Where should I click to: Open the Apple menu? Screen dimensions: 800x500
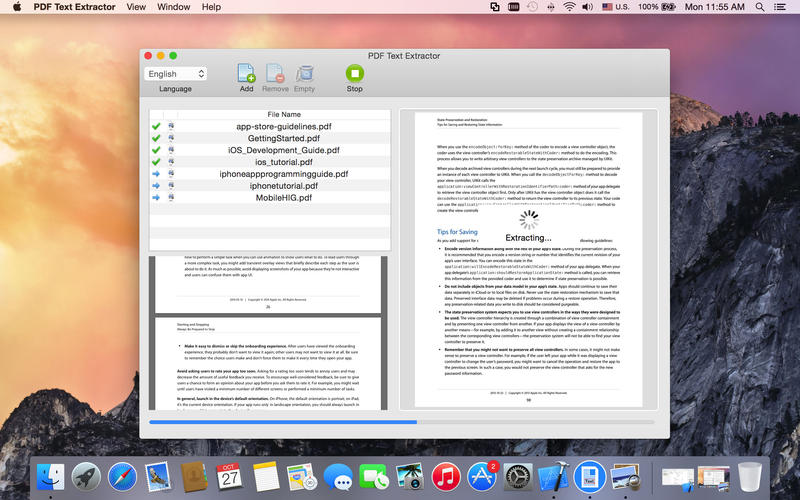tap(17, 7)
